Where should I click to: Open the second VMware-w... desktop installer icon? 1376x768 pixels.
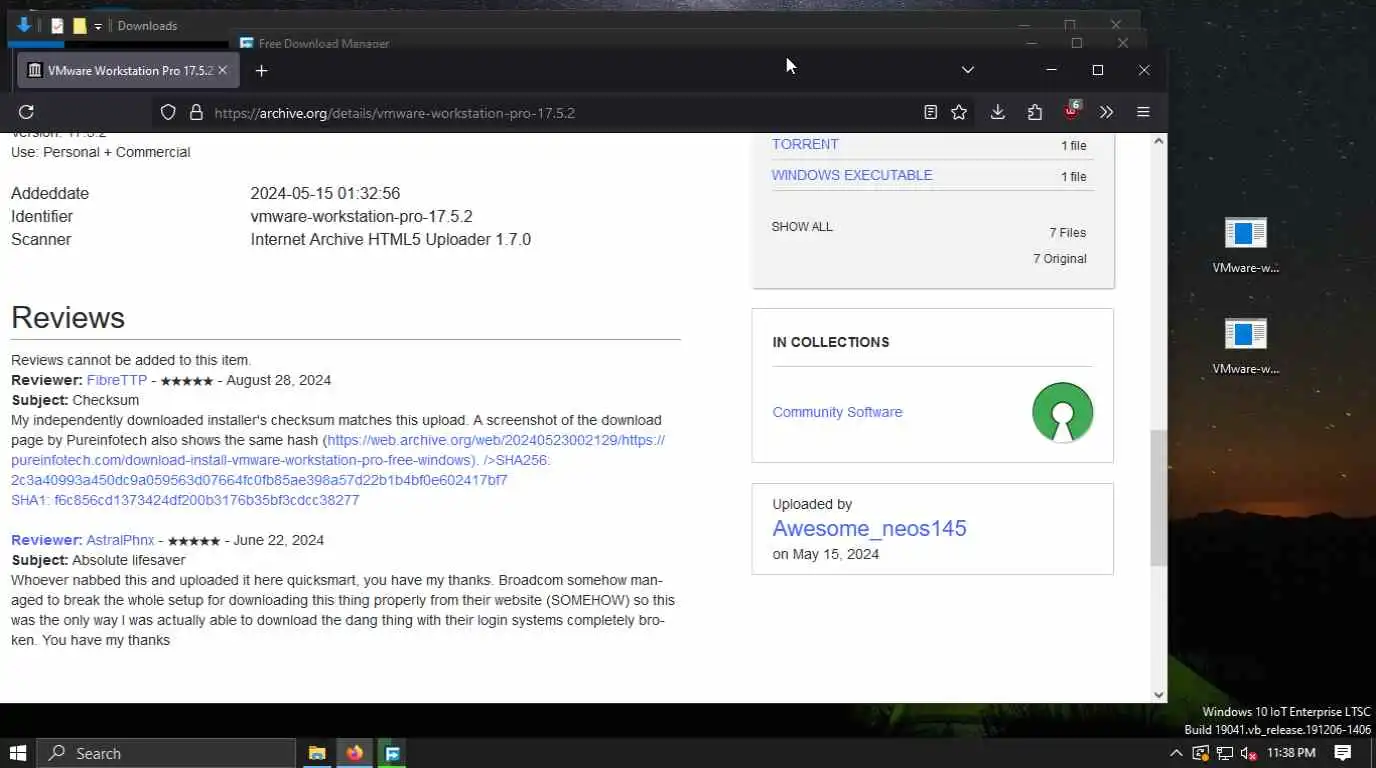(x=1245, y=345)
